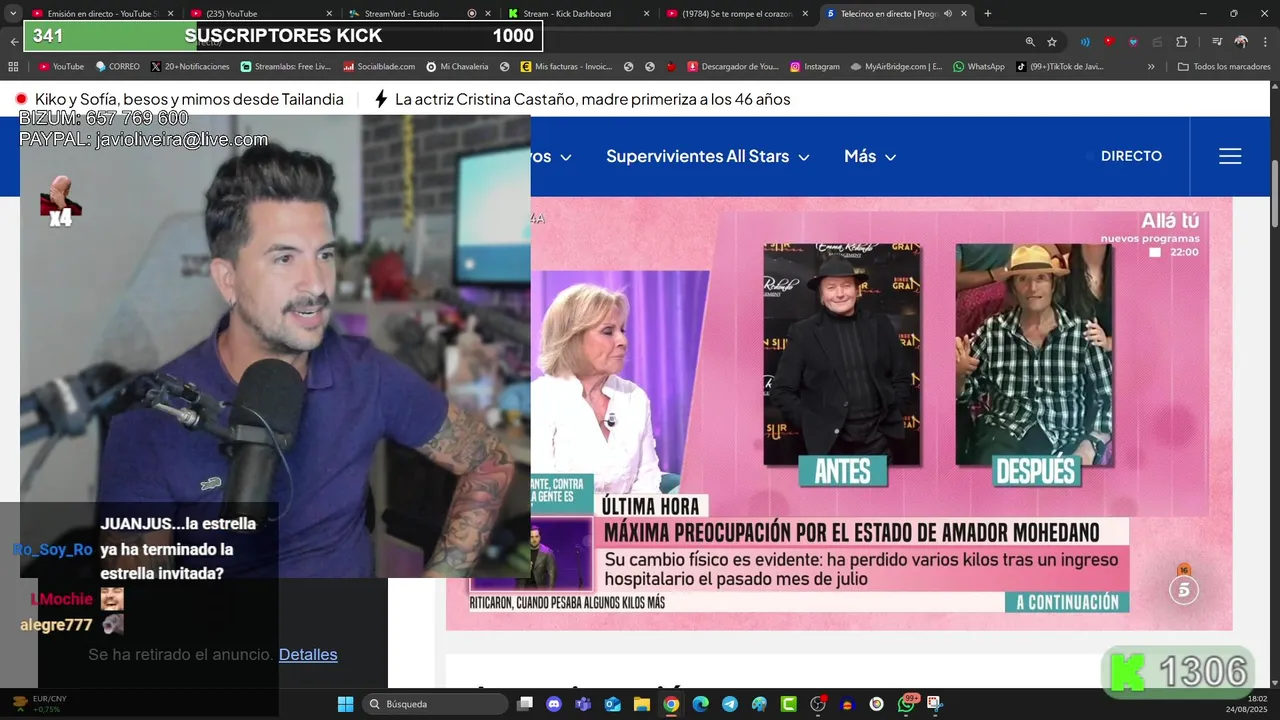Click the bookmark star in address bar
The image size is (1280, 720).
pos(1052,42)
